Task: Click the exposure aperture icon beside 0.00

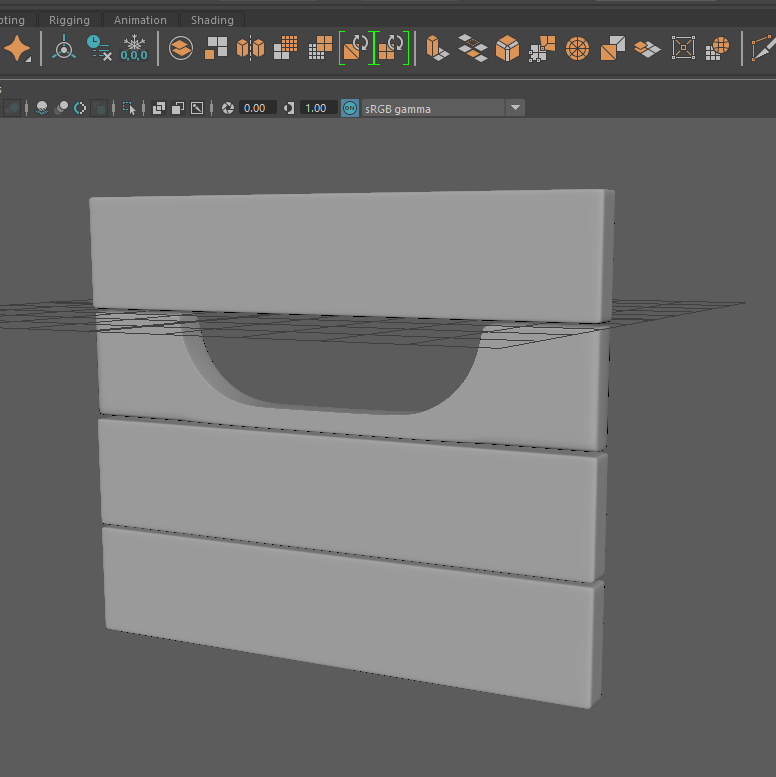Action: 228,108
